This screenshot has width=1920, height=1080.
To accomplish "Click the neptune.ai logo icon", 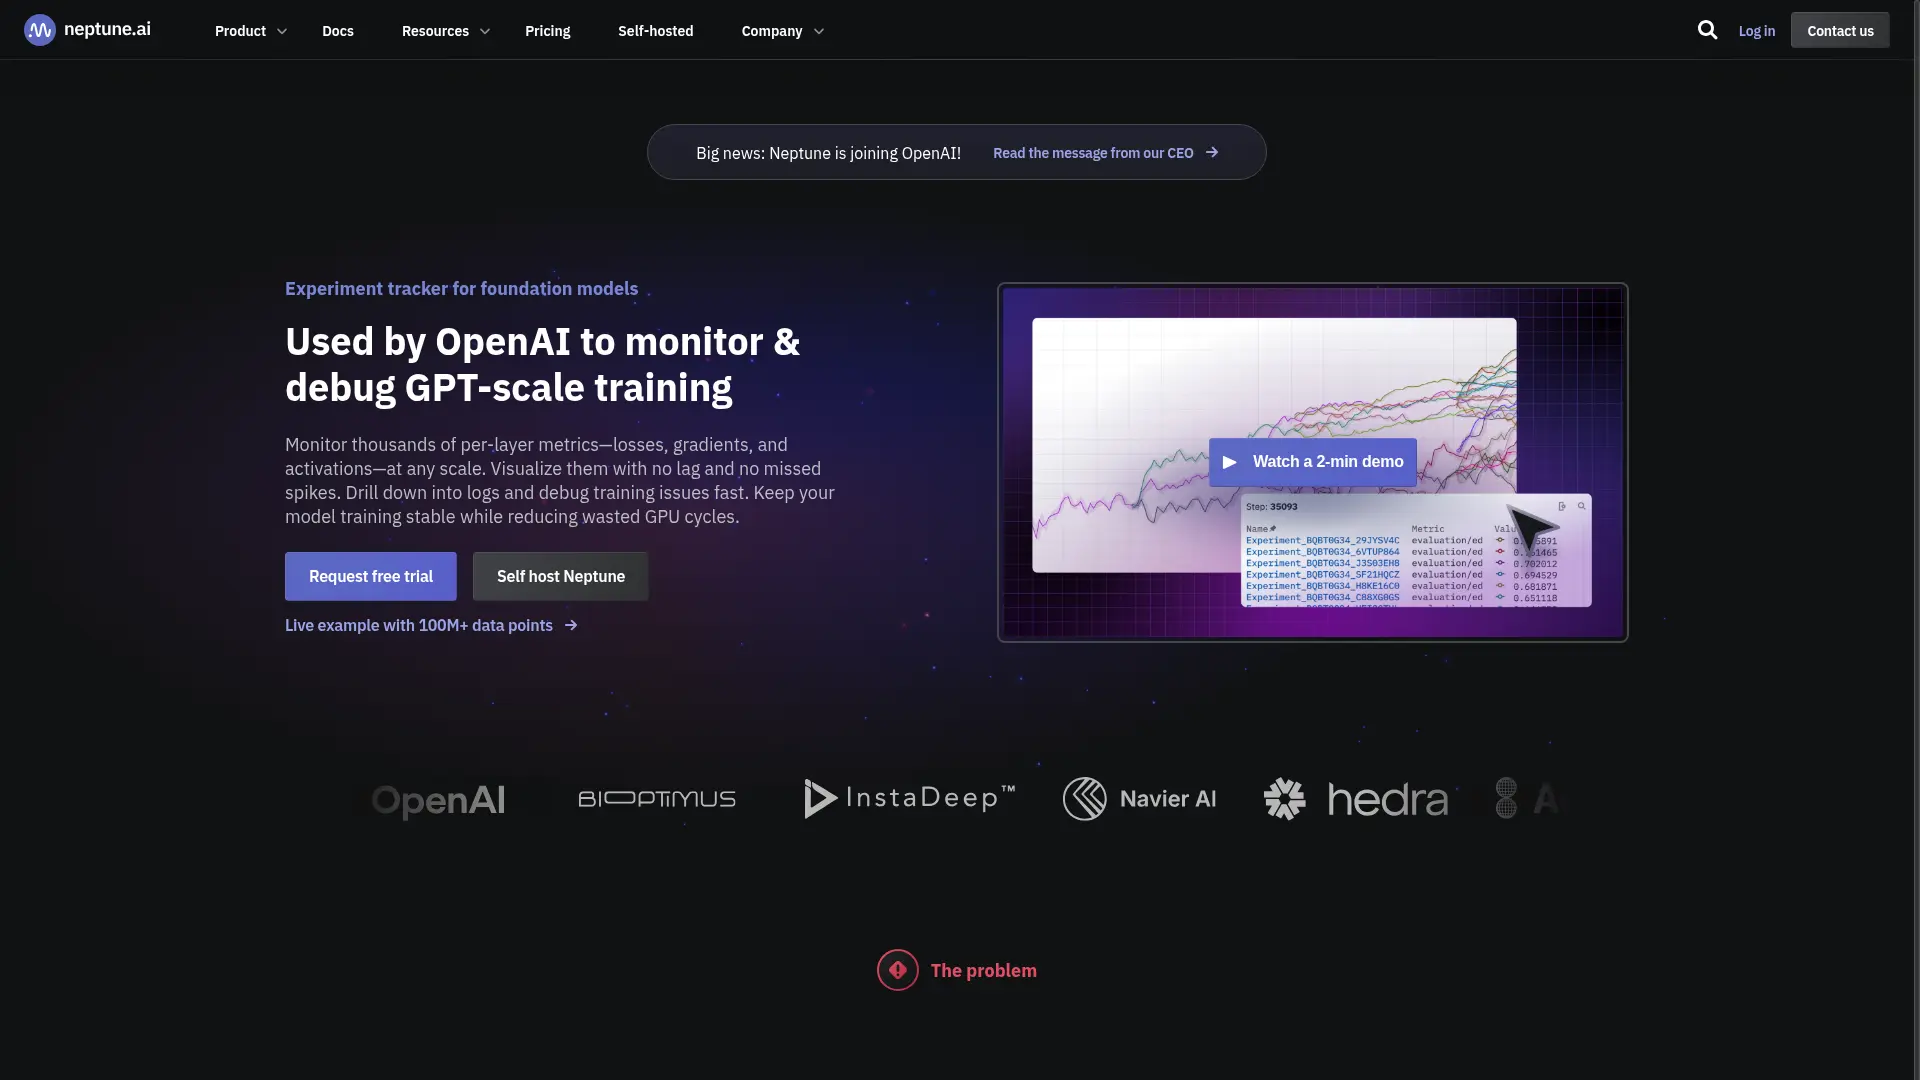I will point(40,30).
